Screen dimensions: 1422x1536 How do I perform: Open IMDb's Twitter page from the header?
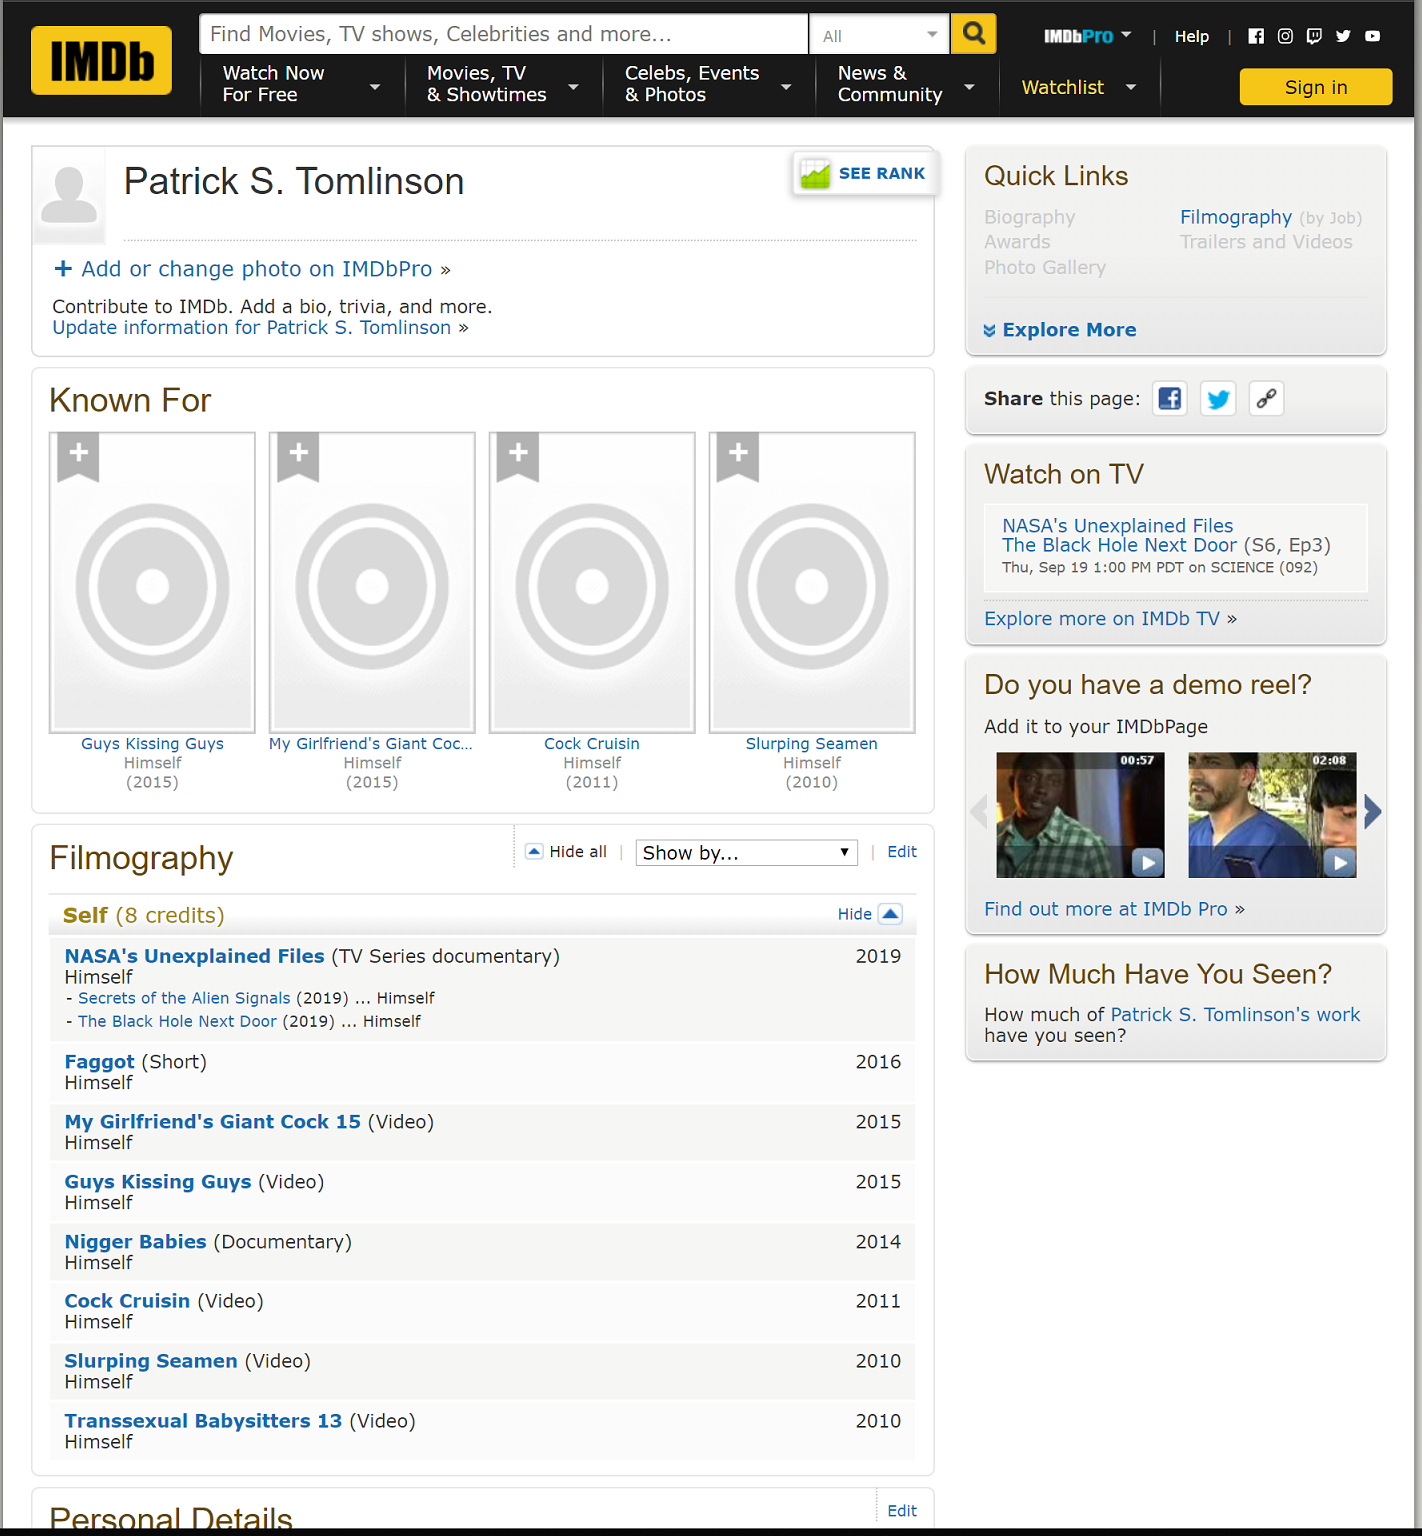pyautogui.click(x=1343, y=36)
